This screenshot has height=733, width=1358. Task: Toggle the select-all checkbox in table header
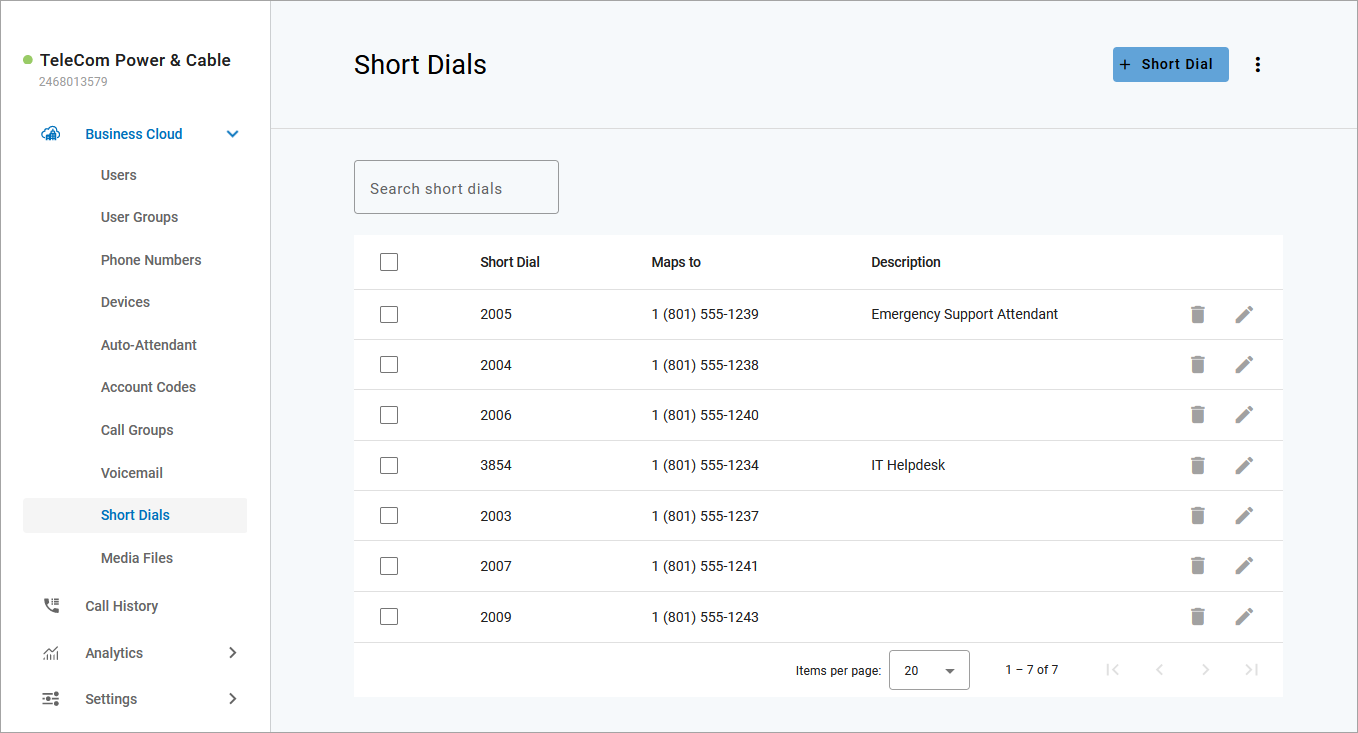pyautogui.click(x=389, y=262)
